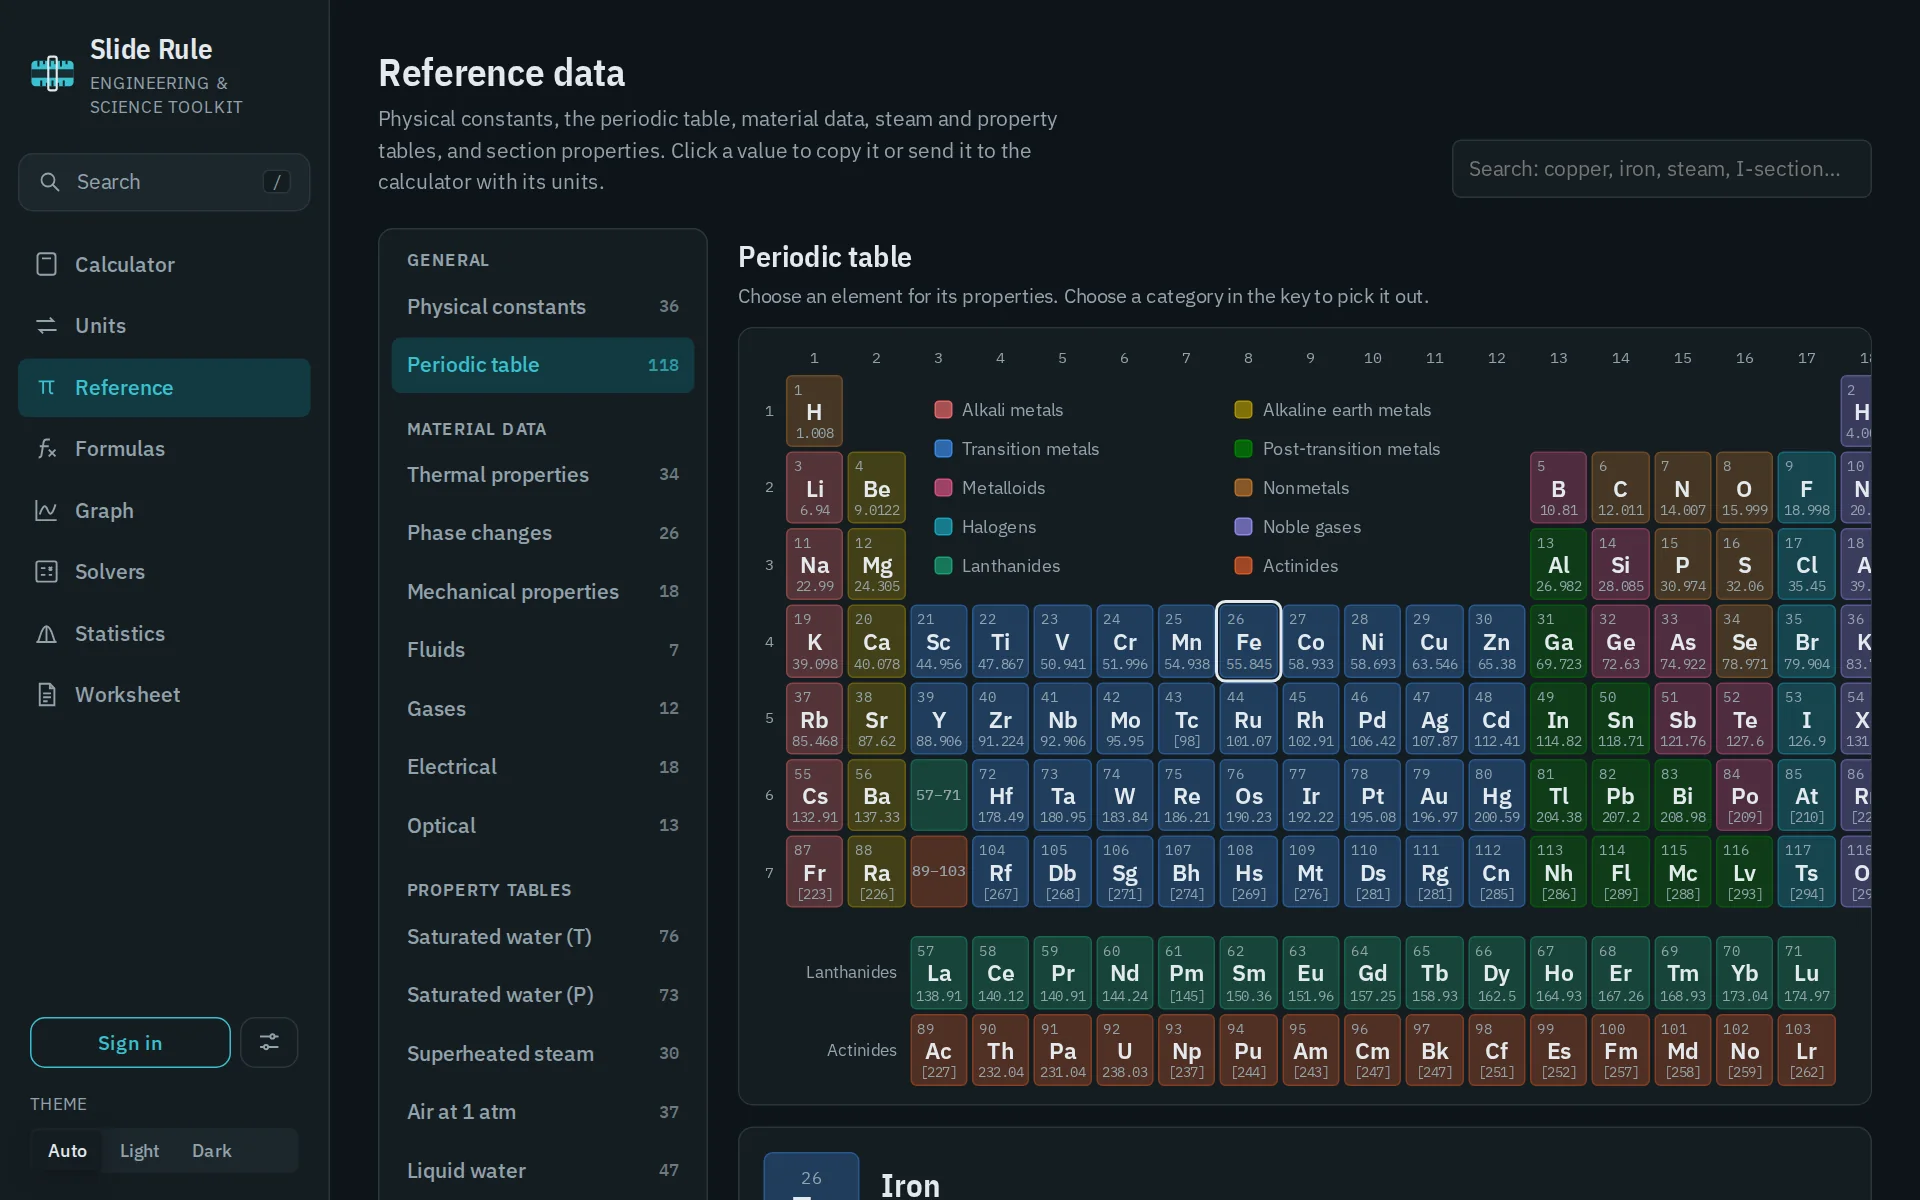This screenshot has width=1920, height=1200.
Task: Open the Statistics page
Action: point(164,634)
